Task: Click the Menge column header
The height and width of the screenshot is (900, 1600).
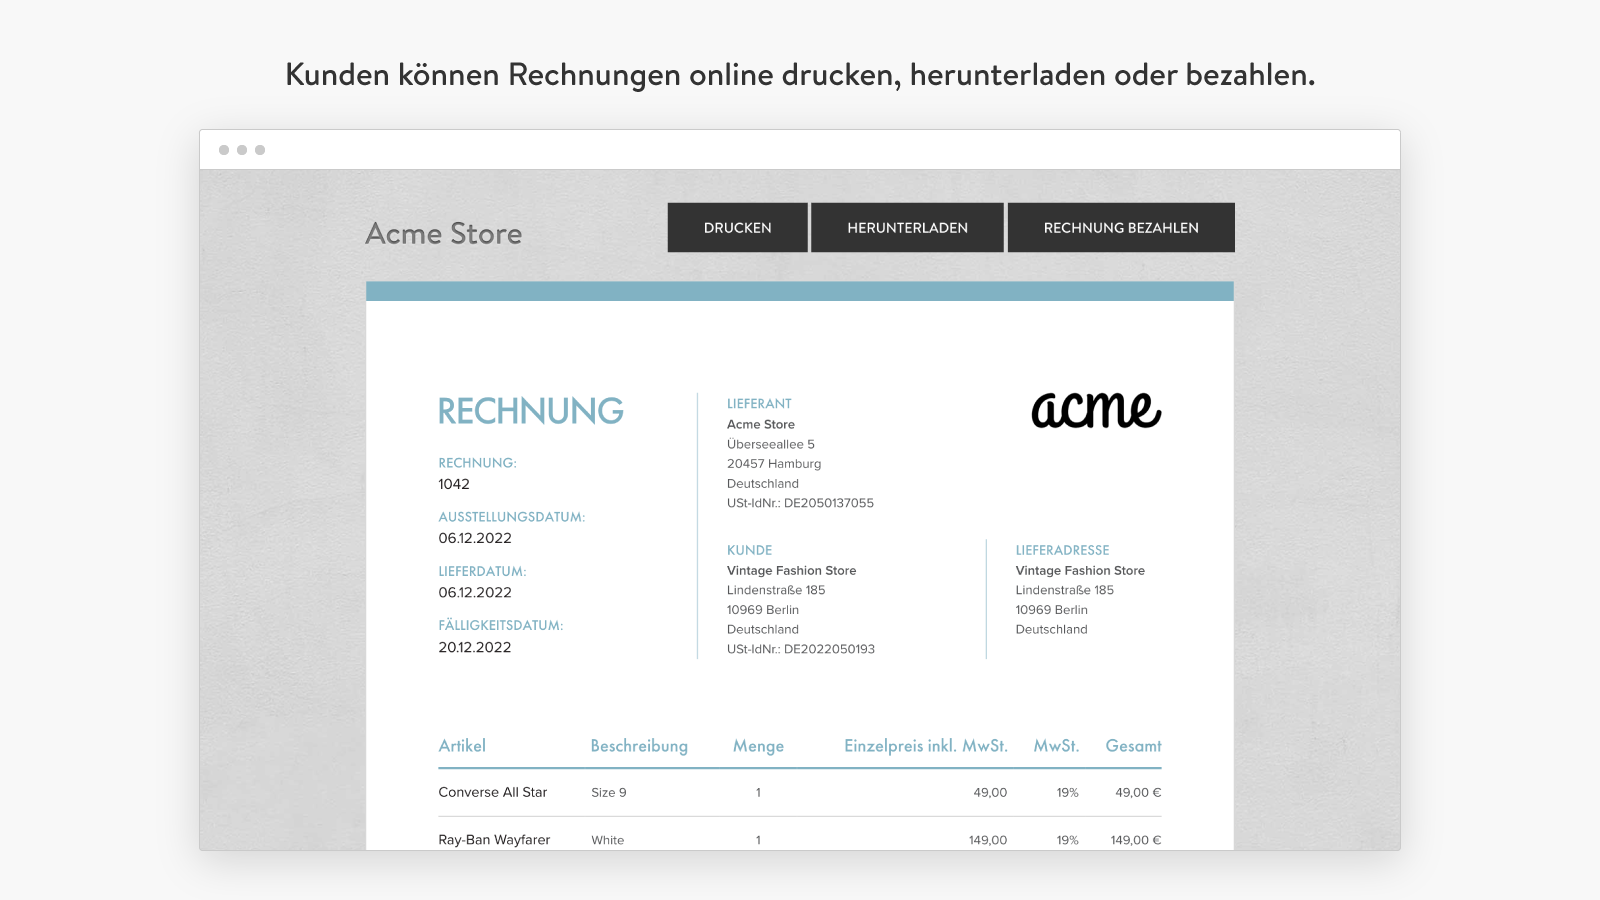Action: [x=758, y=746]
